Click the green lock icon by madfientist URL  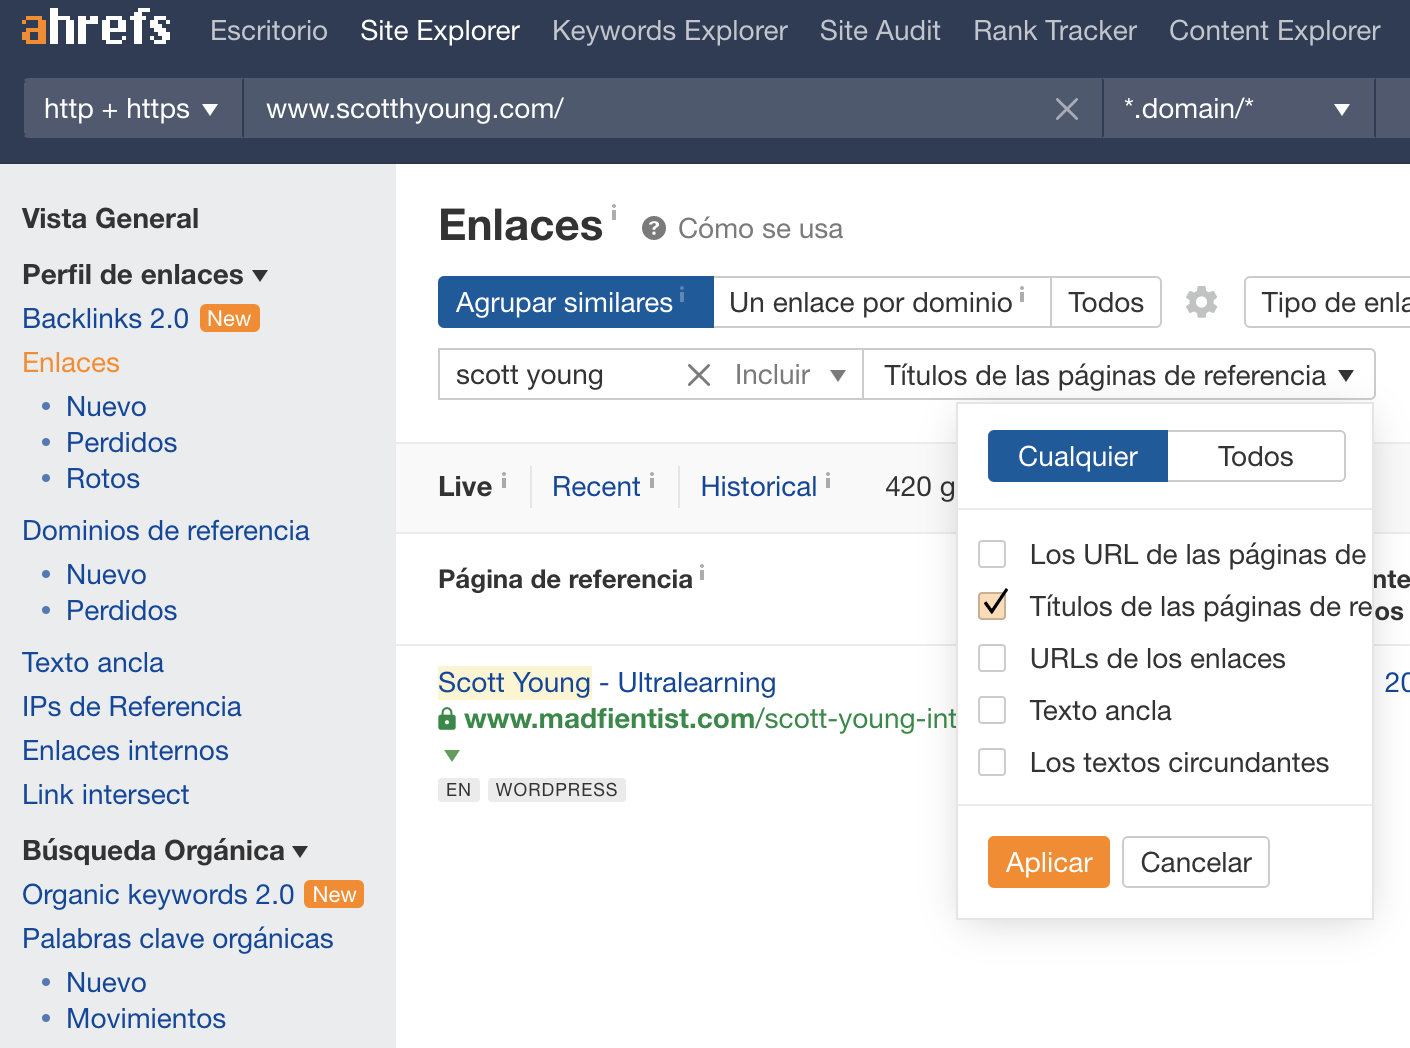tap(447, 719)
